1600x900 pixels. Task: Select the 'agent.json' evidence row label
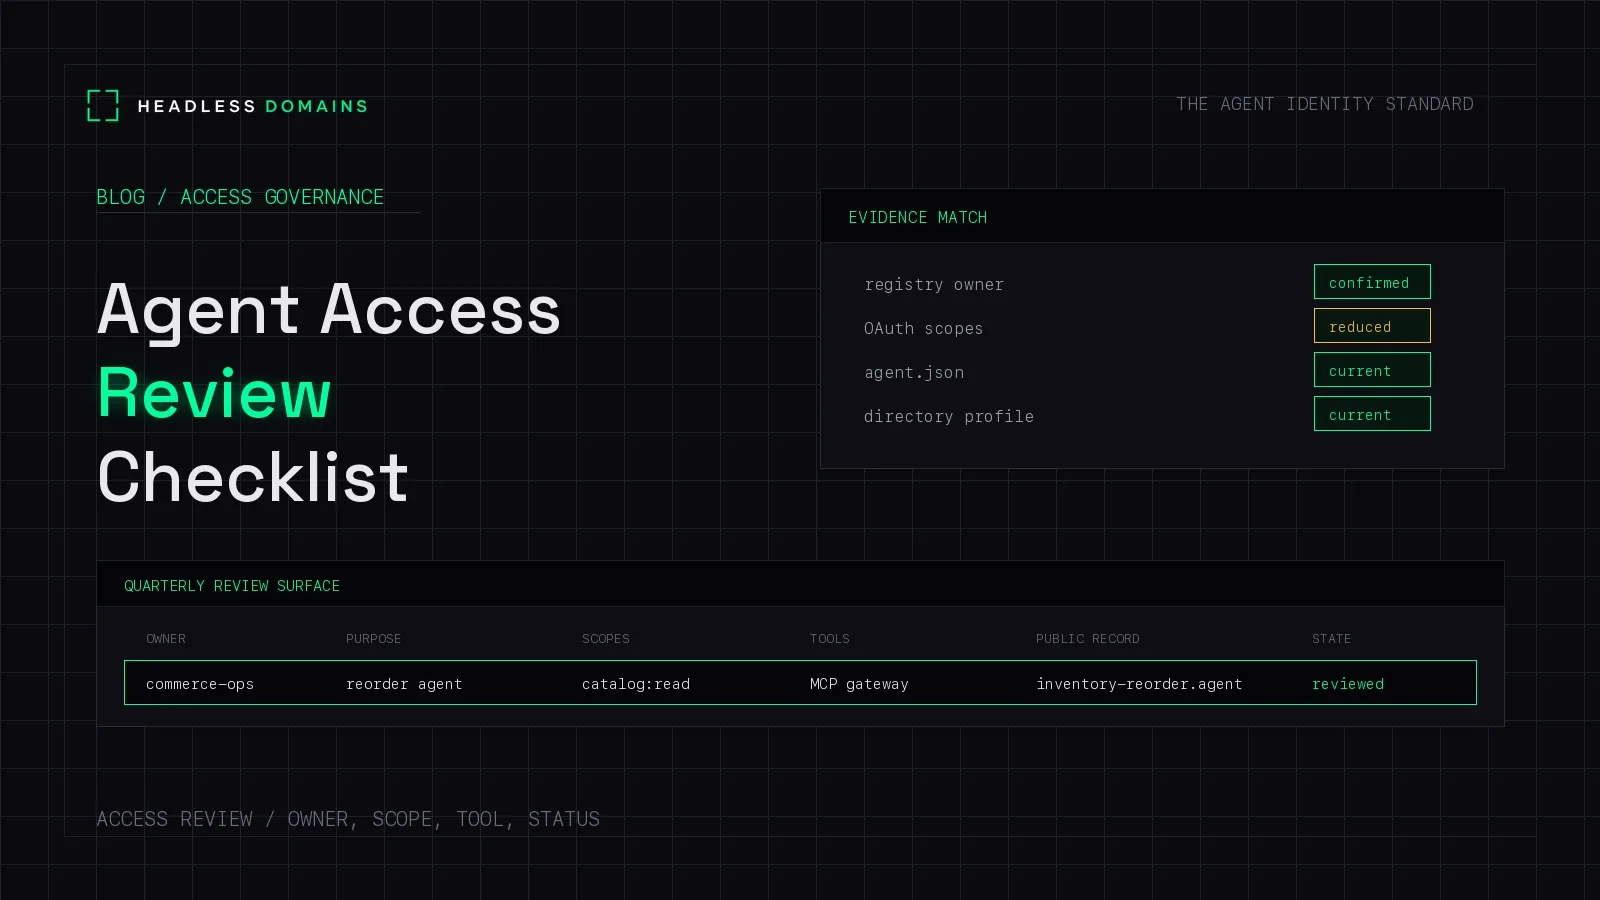coord(914,373)
